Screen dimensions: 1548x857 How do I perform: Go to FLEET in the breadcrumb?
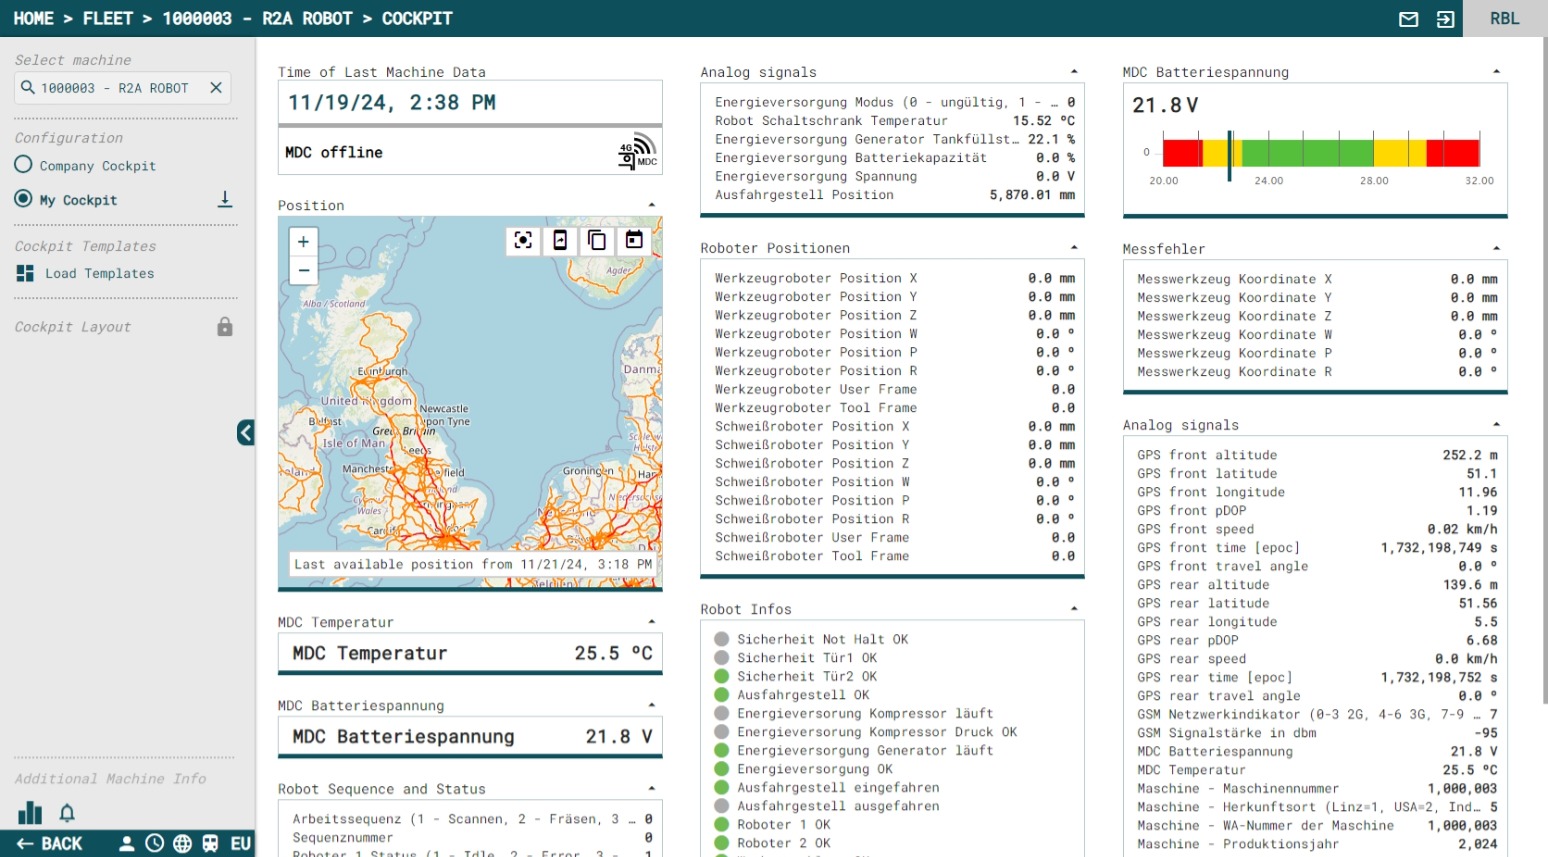[x=108, y=19]
